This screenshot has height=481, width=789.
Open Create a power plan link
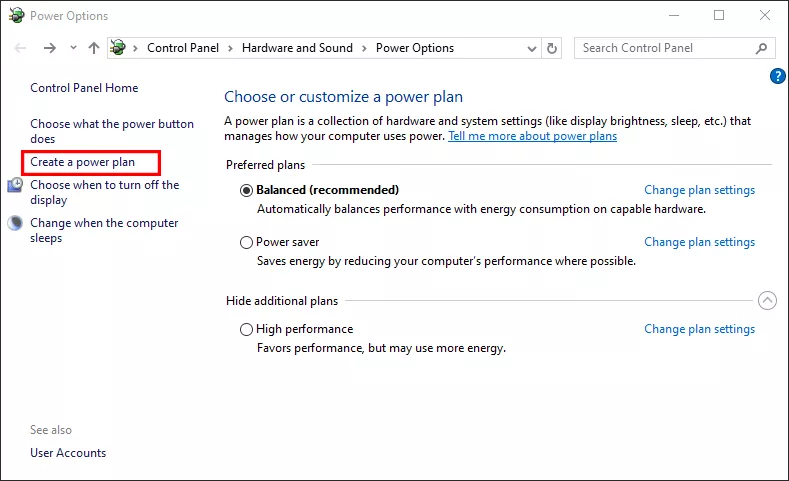(83, 162)
